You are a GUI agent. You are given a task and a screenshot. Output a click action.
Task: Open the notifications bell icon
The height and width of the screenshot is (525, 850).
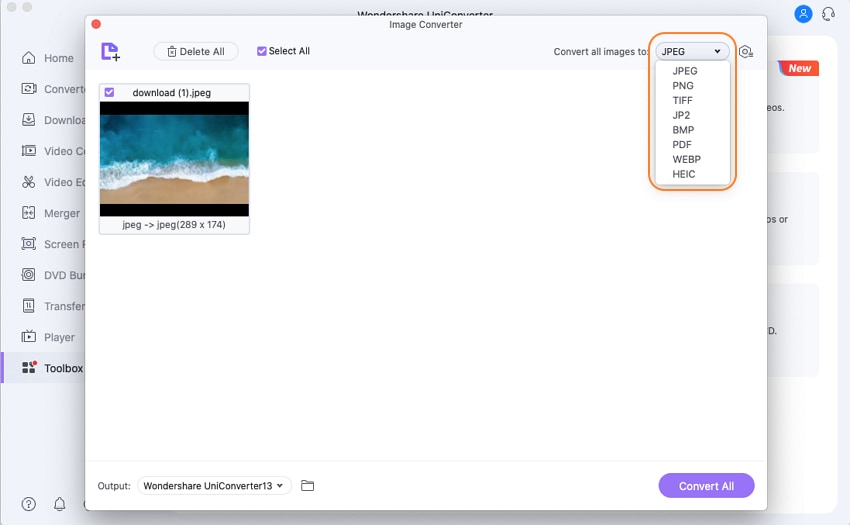pyautogui.click(x=60, y=504)
